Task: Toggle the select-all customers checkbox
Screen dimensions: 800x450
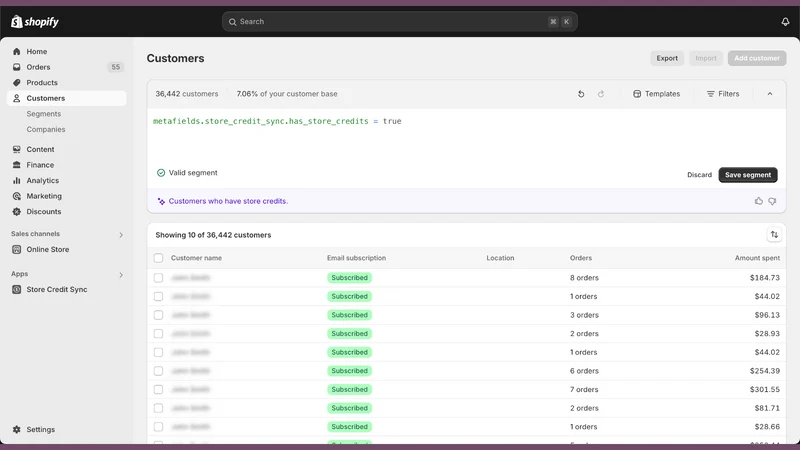Action: [x=159, y=258]
